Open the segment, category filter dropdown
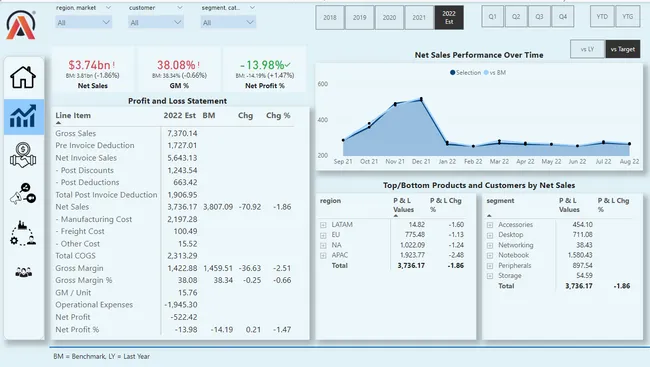650x367 pixels. click(228, 22)
